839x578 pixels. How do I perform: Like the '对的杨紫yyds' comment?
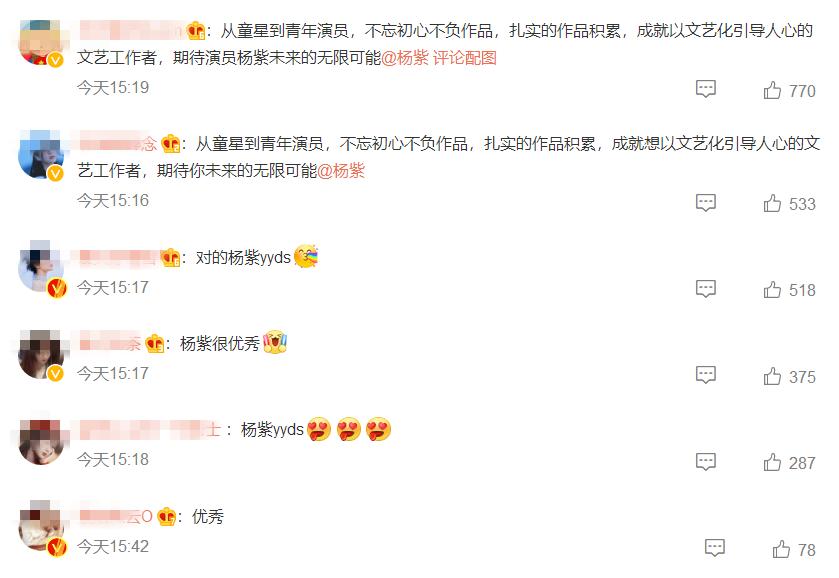coord(772,290)
